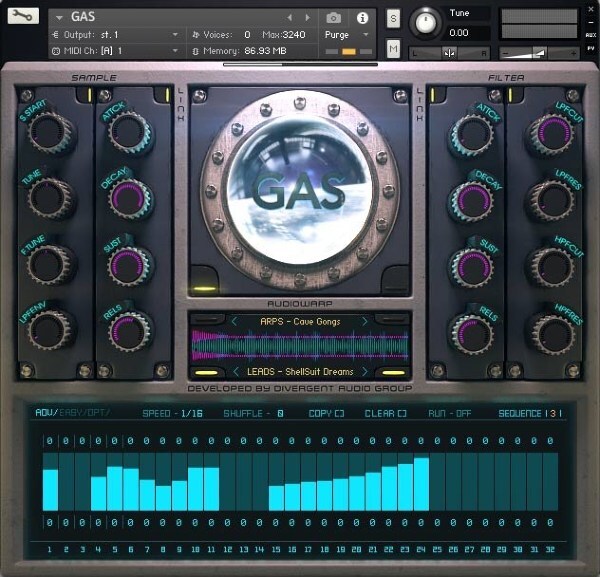Toggle RUN - OFF sequencer switch
The width and height of the screenshot is (600, 577).
pos(450,414)
